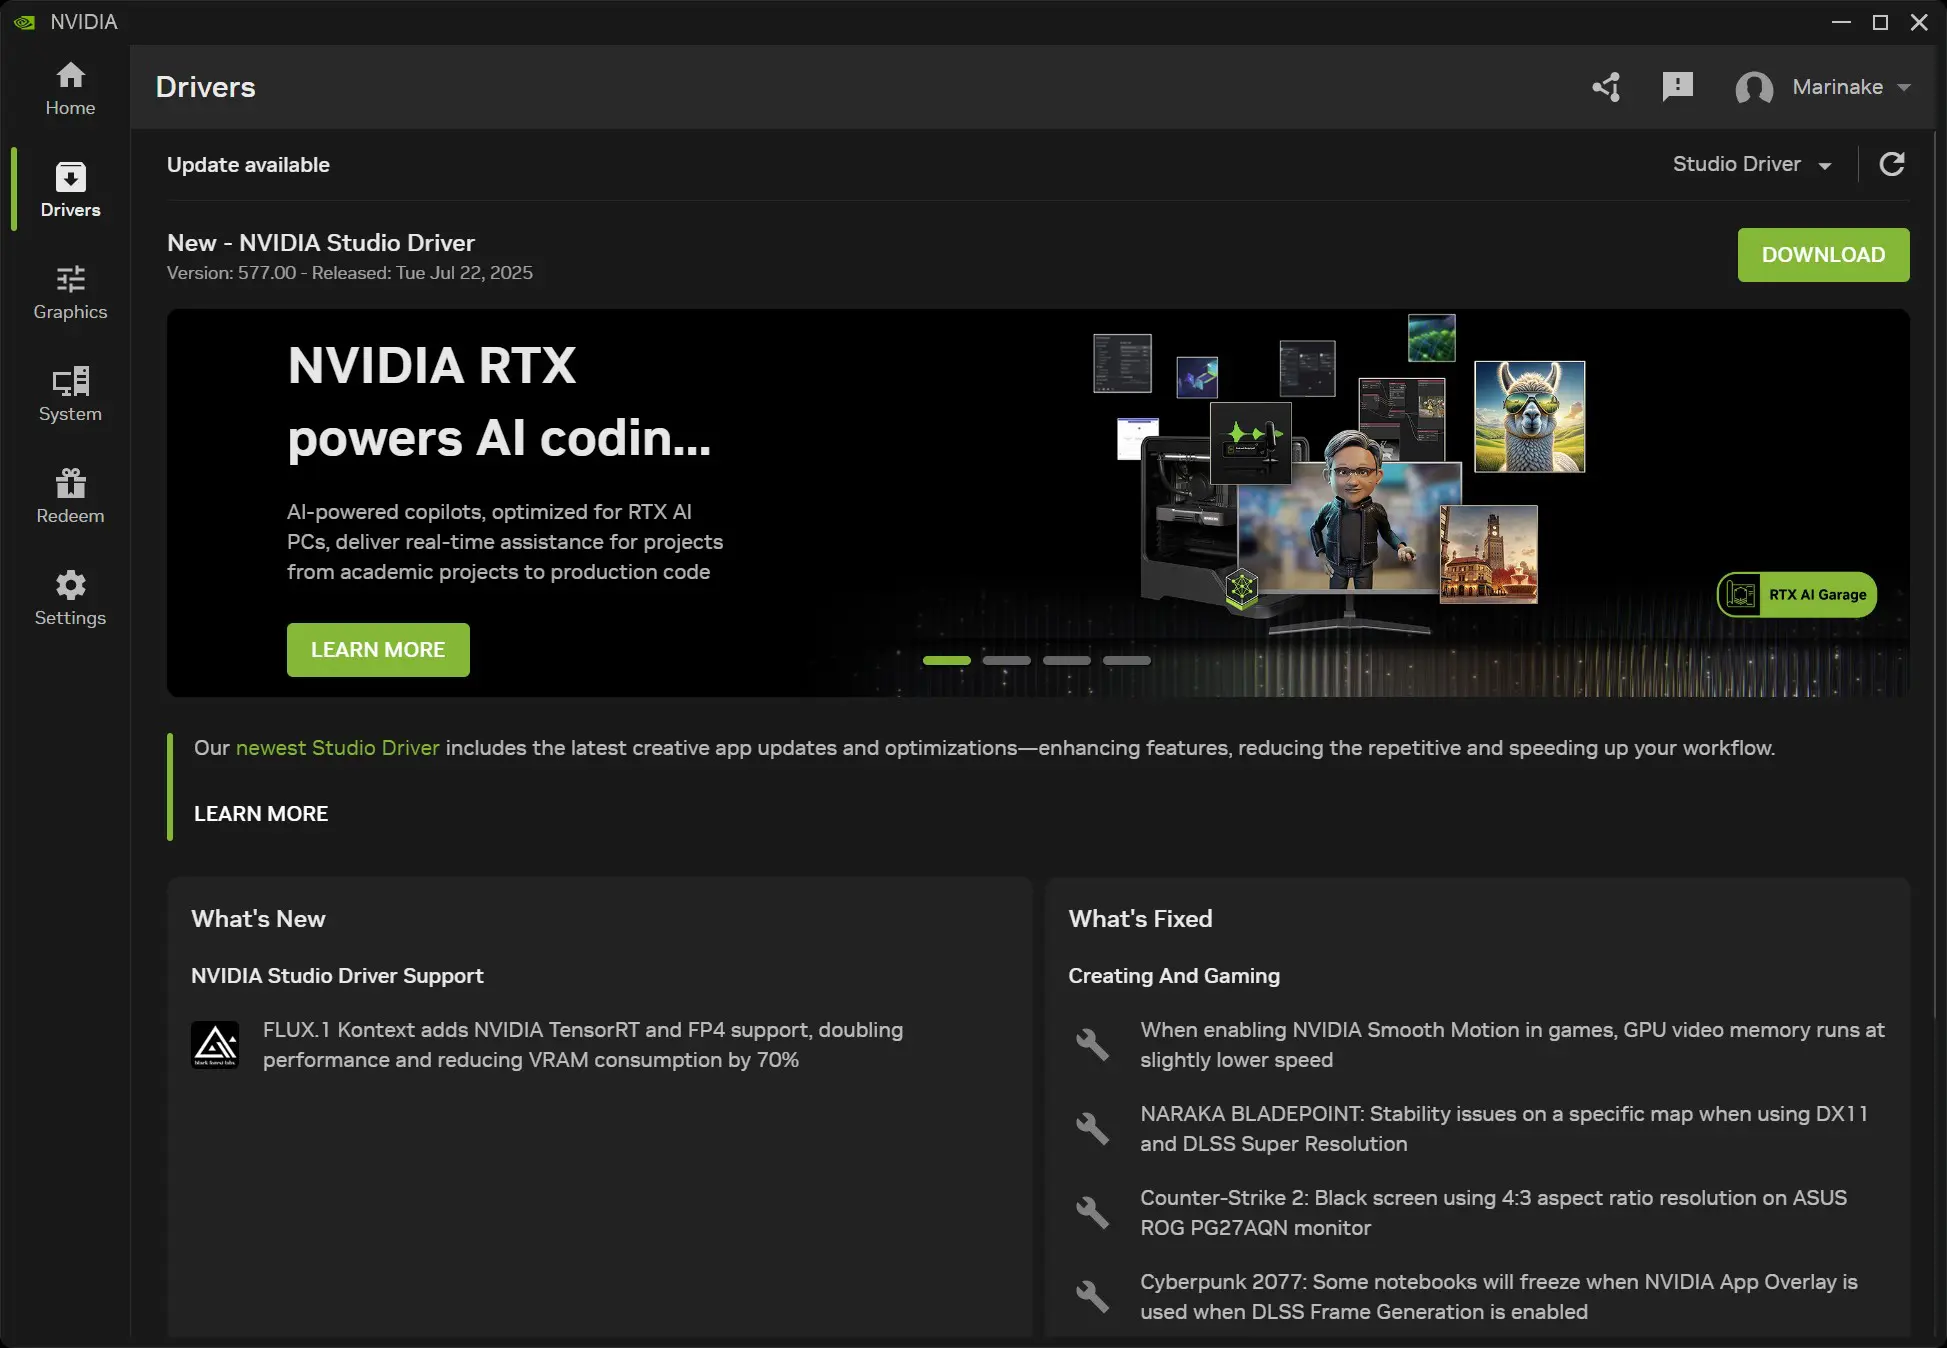Open the Home section in sidebar
Viewport: 1947px width, 1348px height.
click(x=70, y=89)
